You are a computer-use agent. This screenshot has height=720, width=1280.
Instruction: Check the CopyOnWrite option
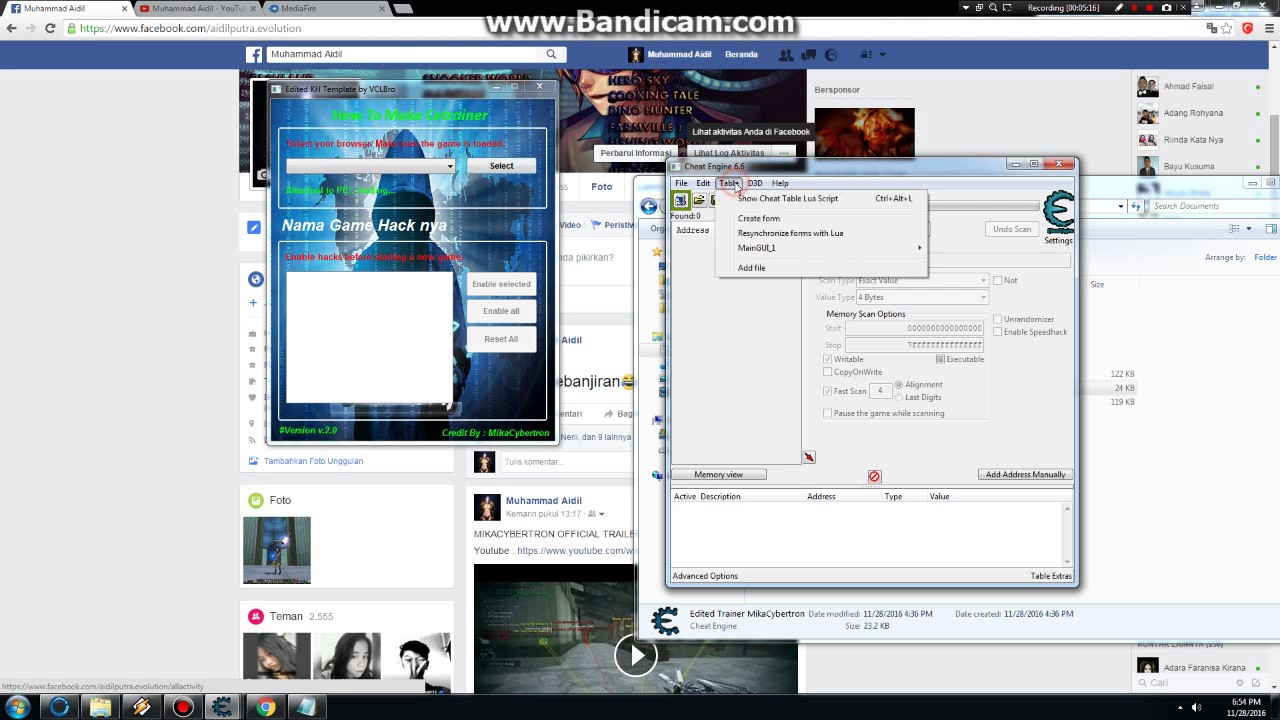tap(827, 372)
